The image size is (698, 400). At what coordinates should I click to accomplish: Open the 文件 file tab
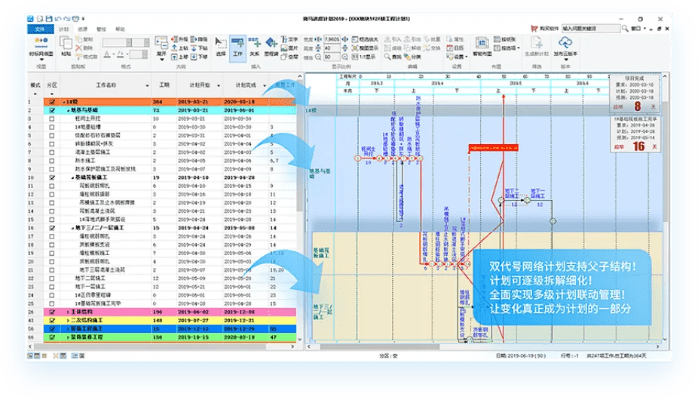point(40,29)
